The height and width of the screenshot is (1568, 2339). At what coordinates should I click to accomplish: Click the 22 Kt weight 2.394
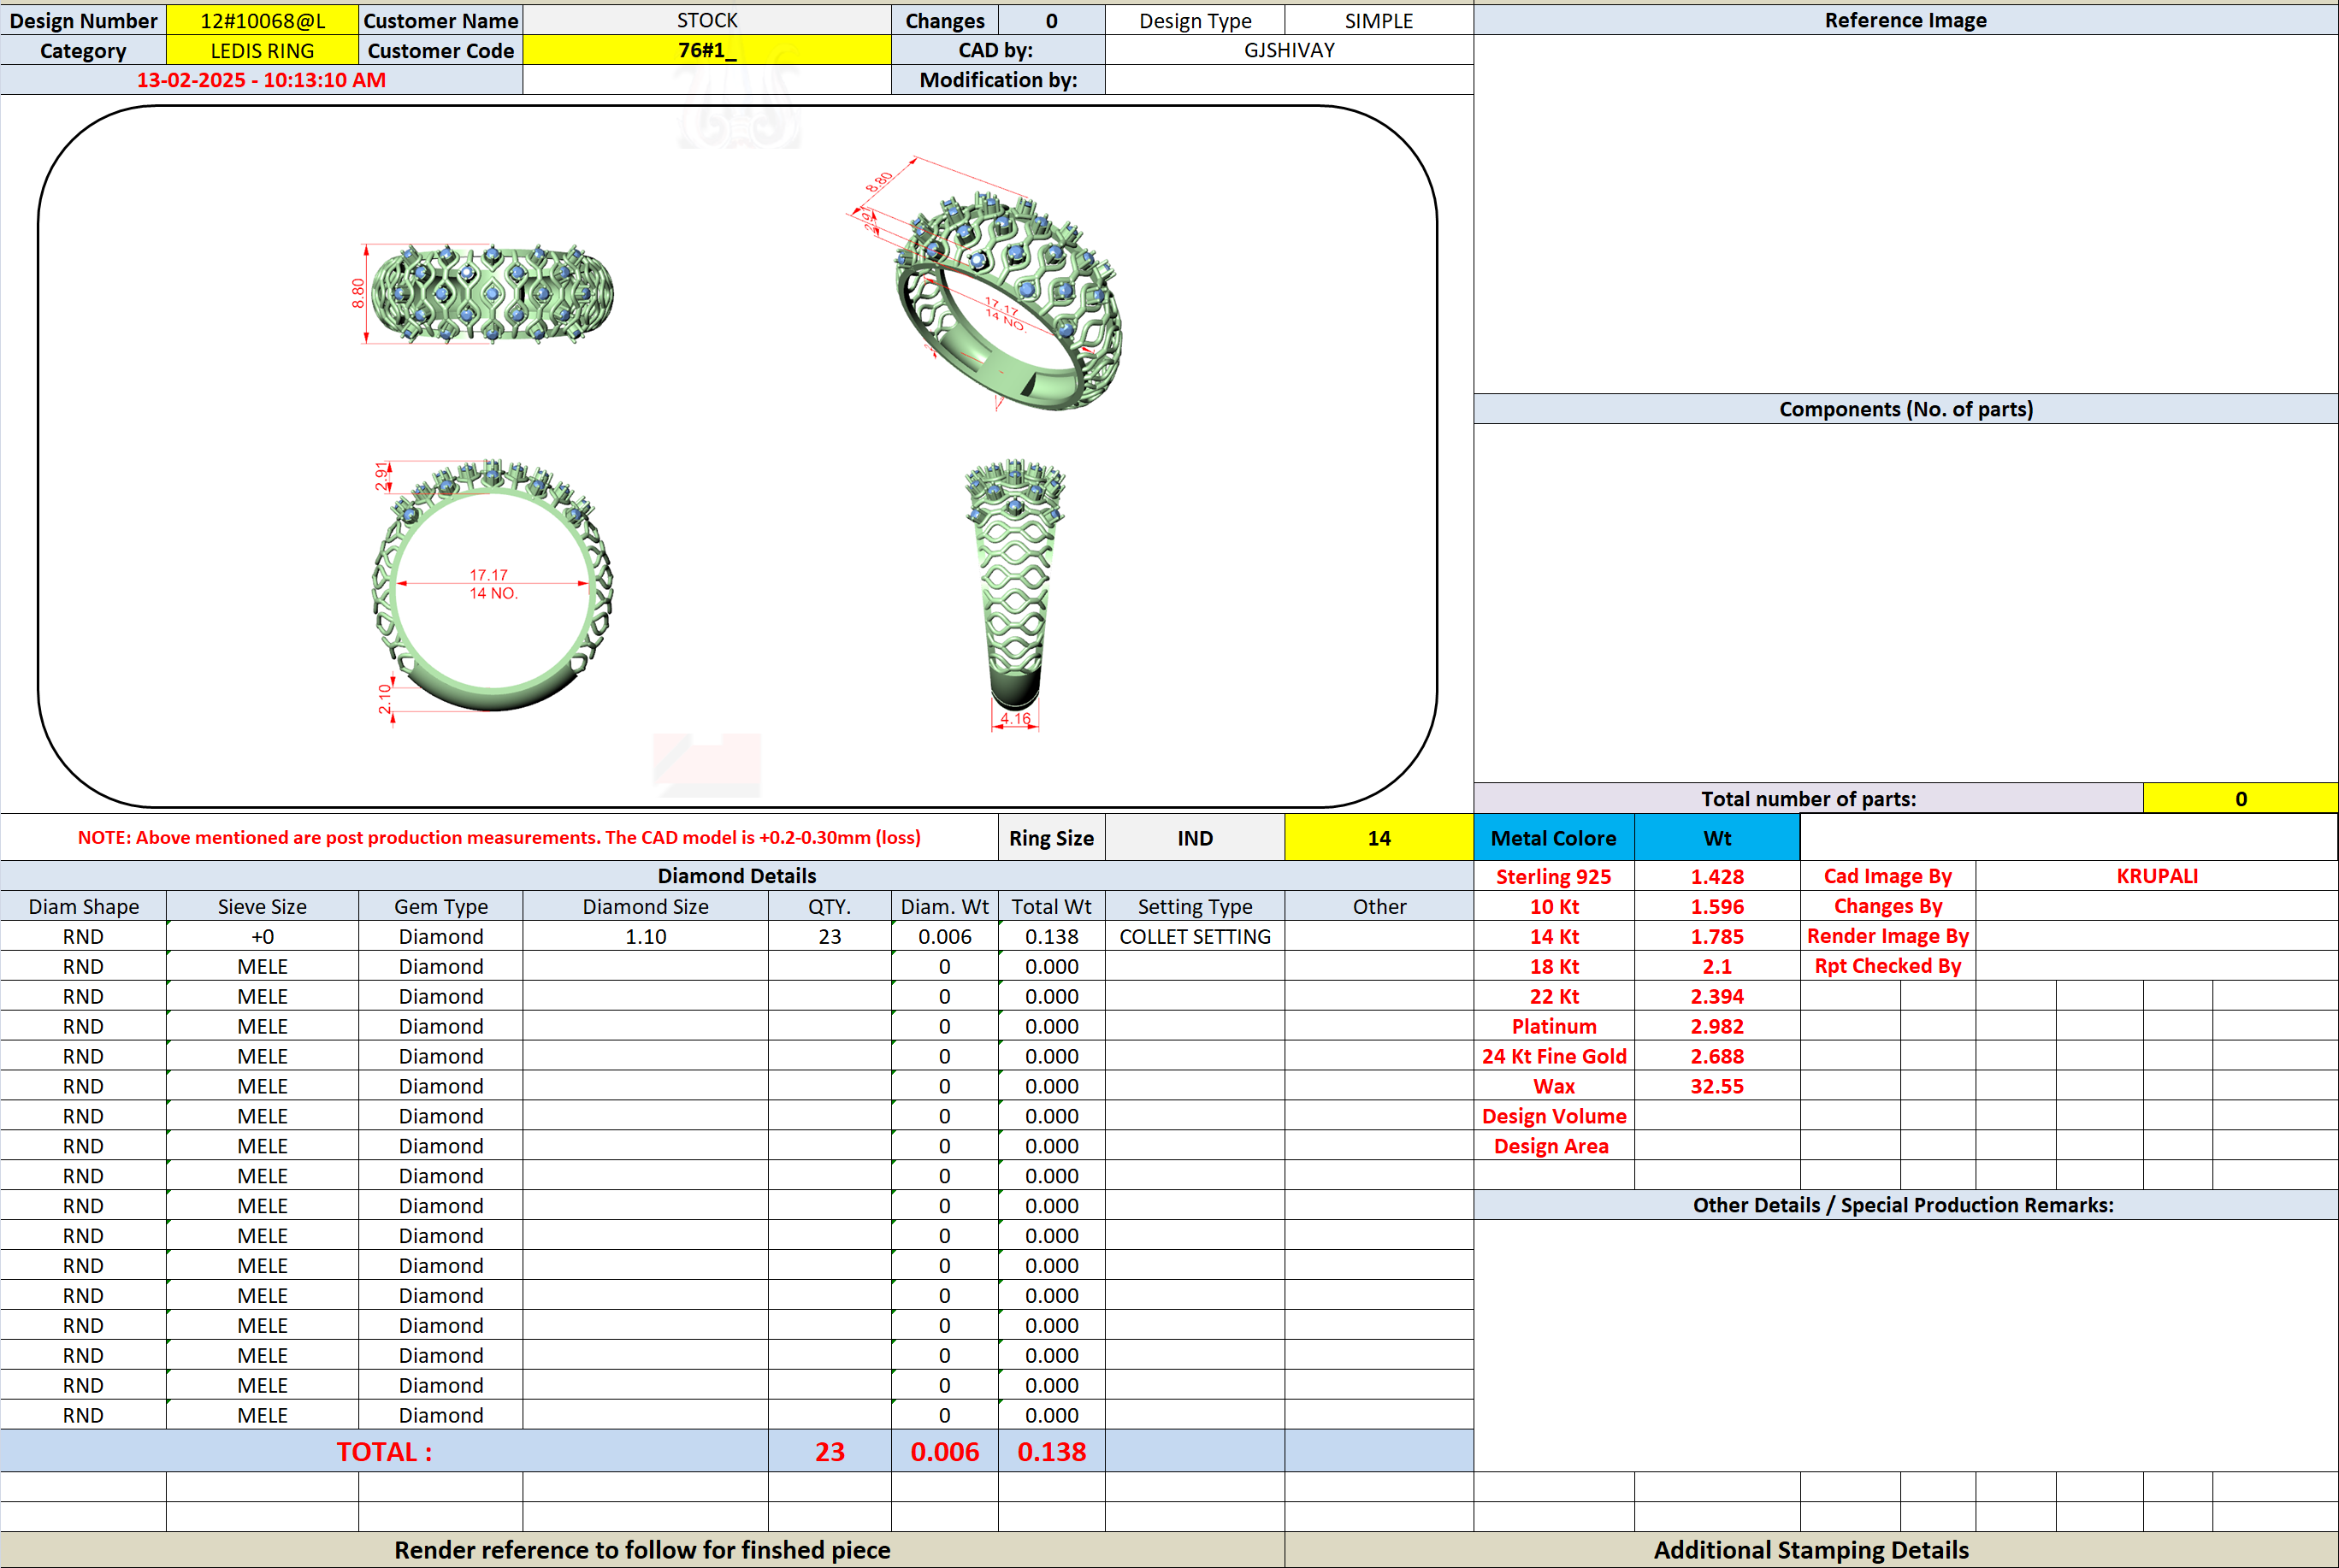(1717, 996)
